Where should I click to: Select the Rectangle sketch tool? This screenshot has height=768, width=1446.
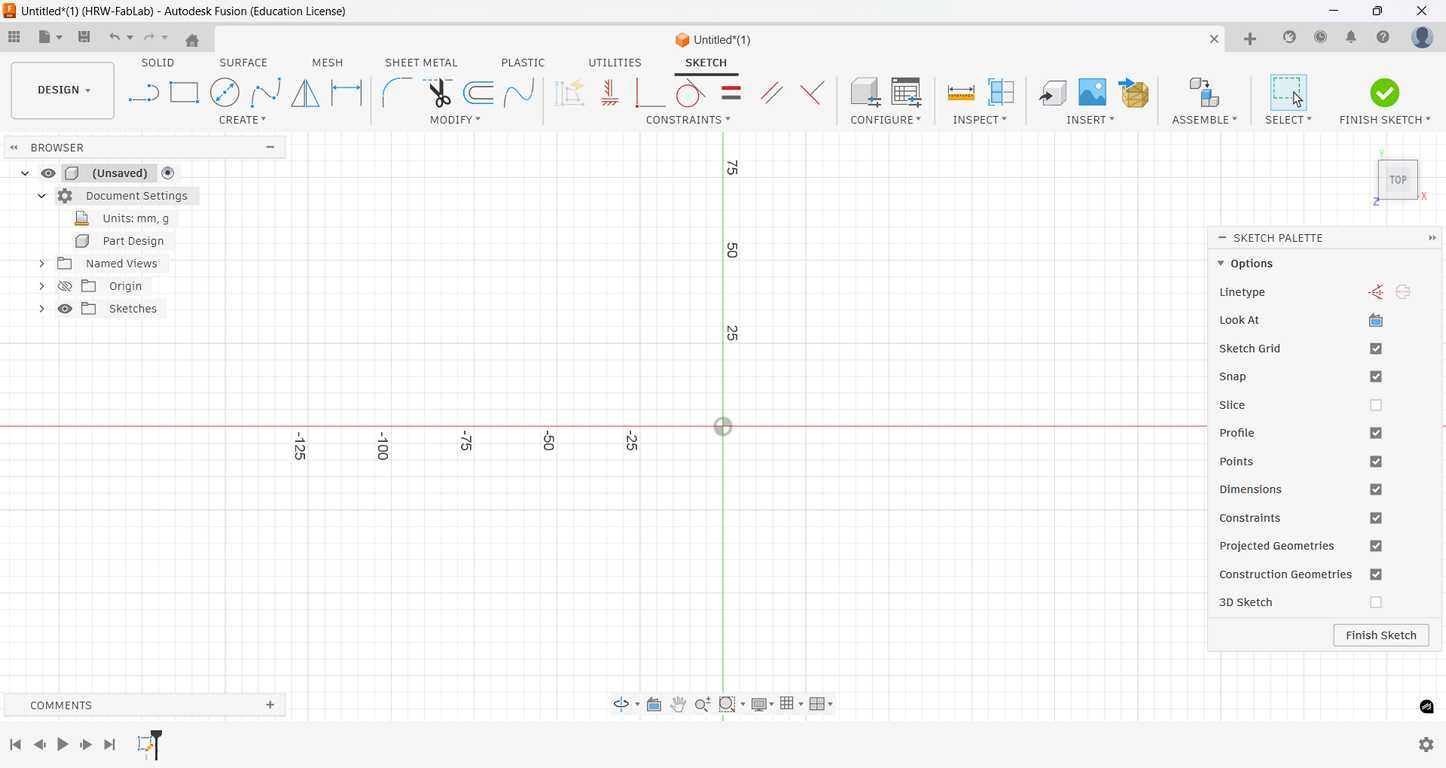point(184,93)
